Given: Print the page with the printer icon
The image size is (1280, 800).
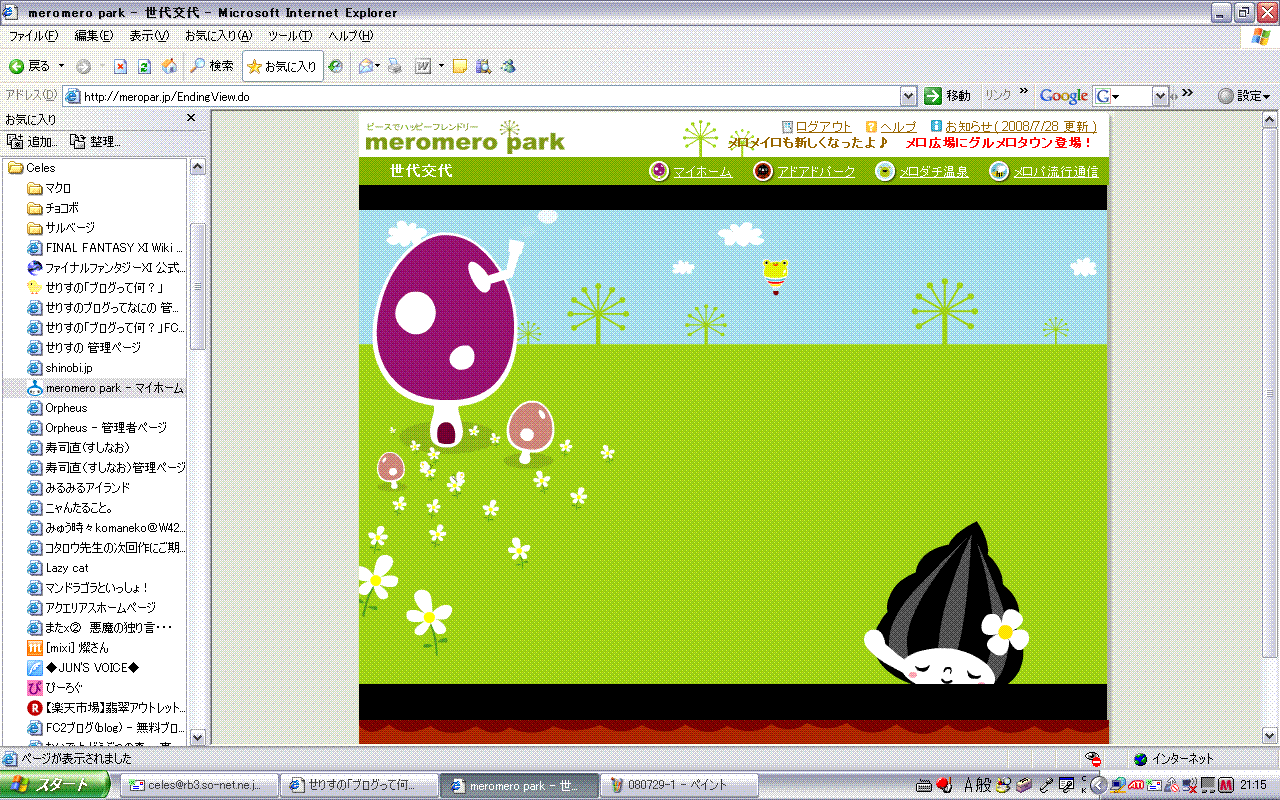Looking at the screenshot, I should coord(395,66).
